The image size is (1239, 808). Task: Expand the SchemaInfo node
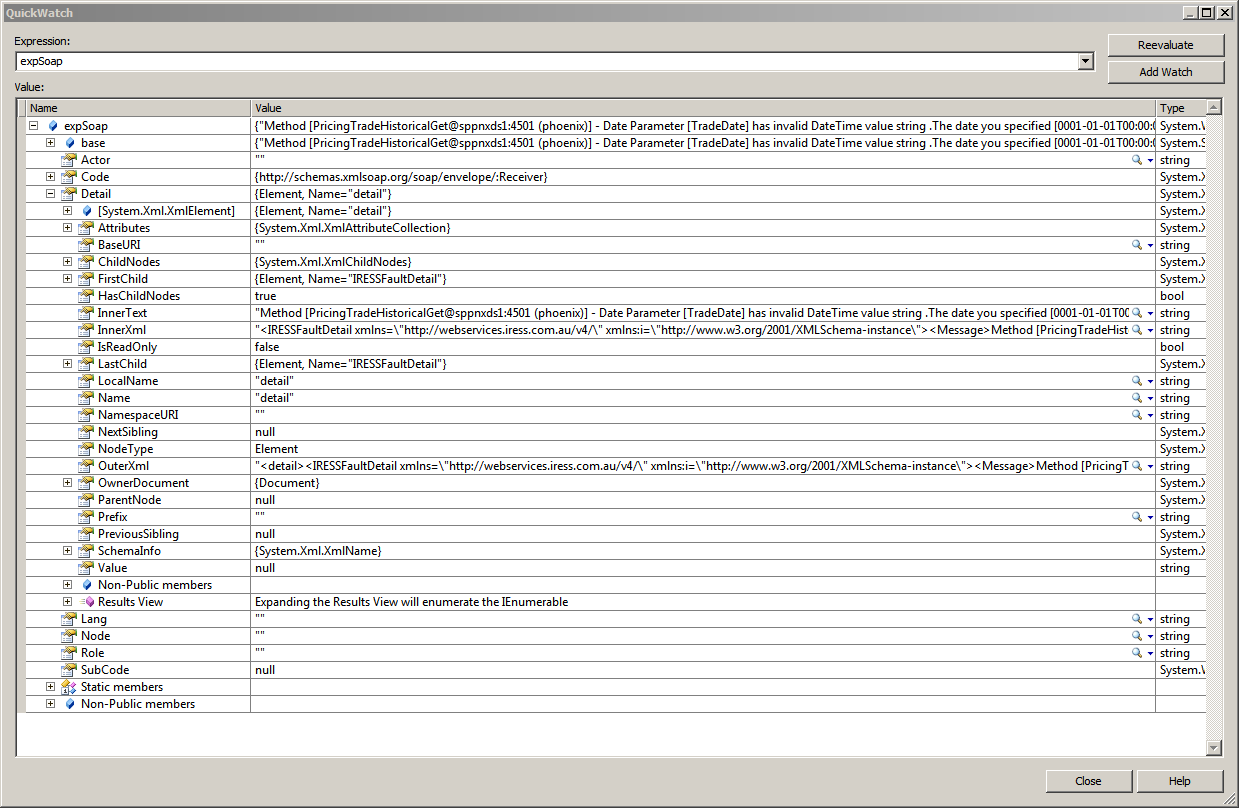coord(67,551)
